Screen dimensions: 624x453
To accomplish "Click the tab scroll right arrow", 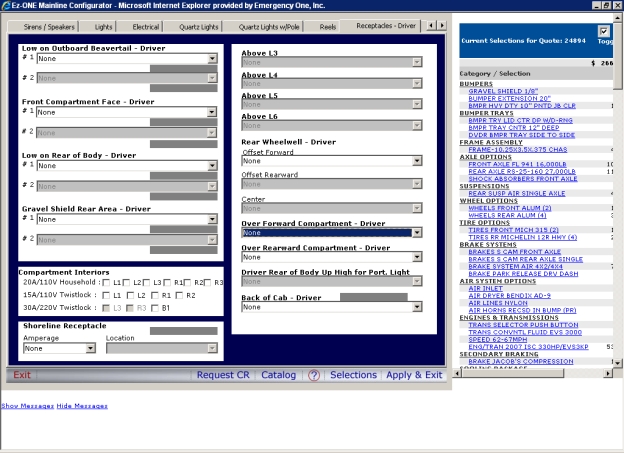I will (x=442, y=26).
